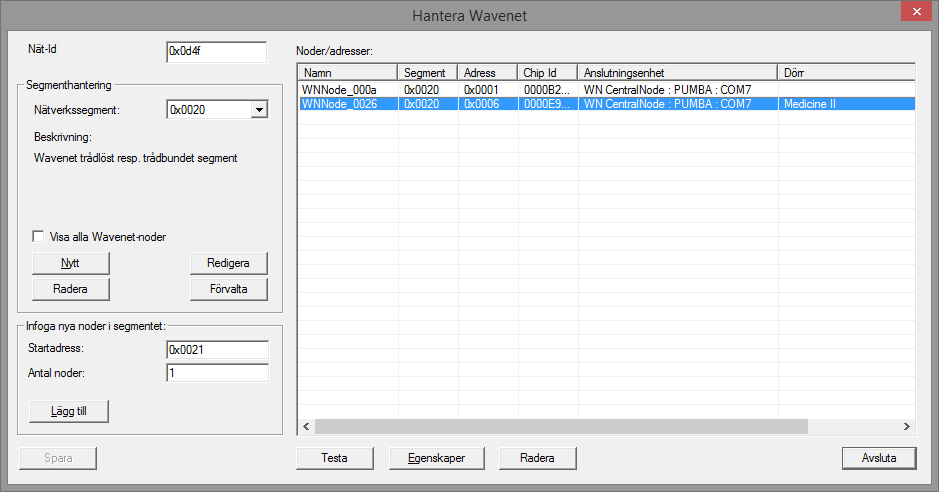Click the Nät-Id input field

click(216, 51)
